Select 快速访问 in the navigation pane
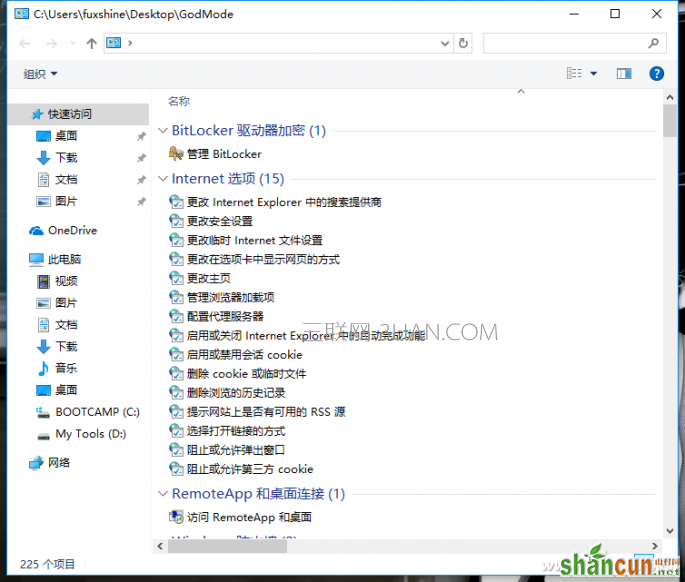685x582 pixels. tap(79, 114)
